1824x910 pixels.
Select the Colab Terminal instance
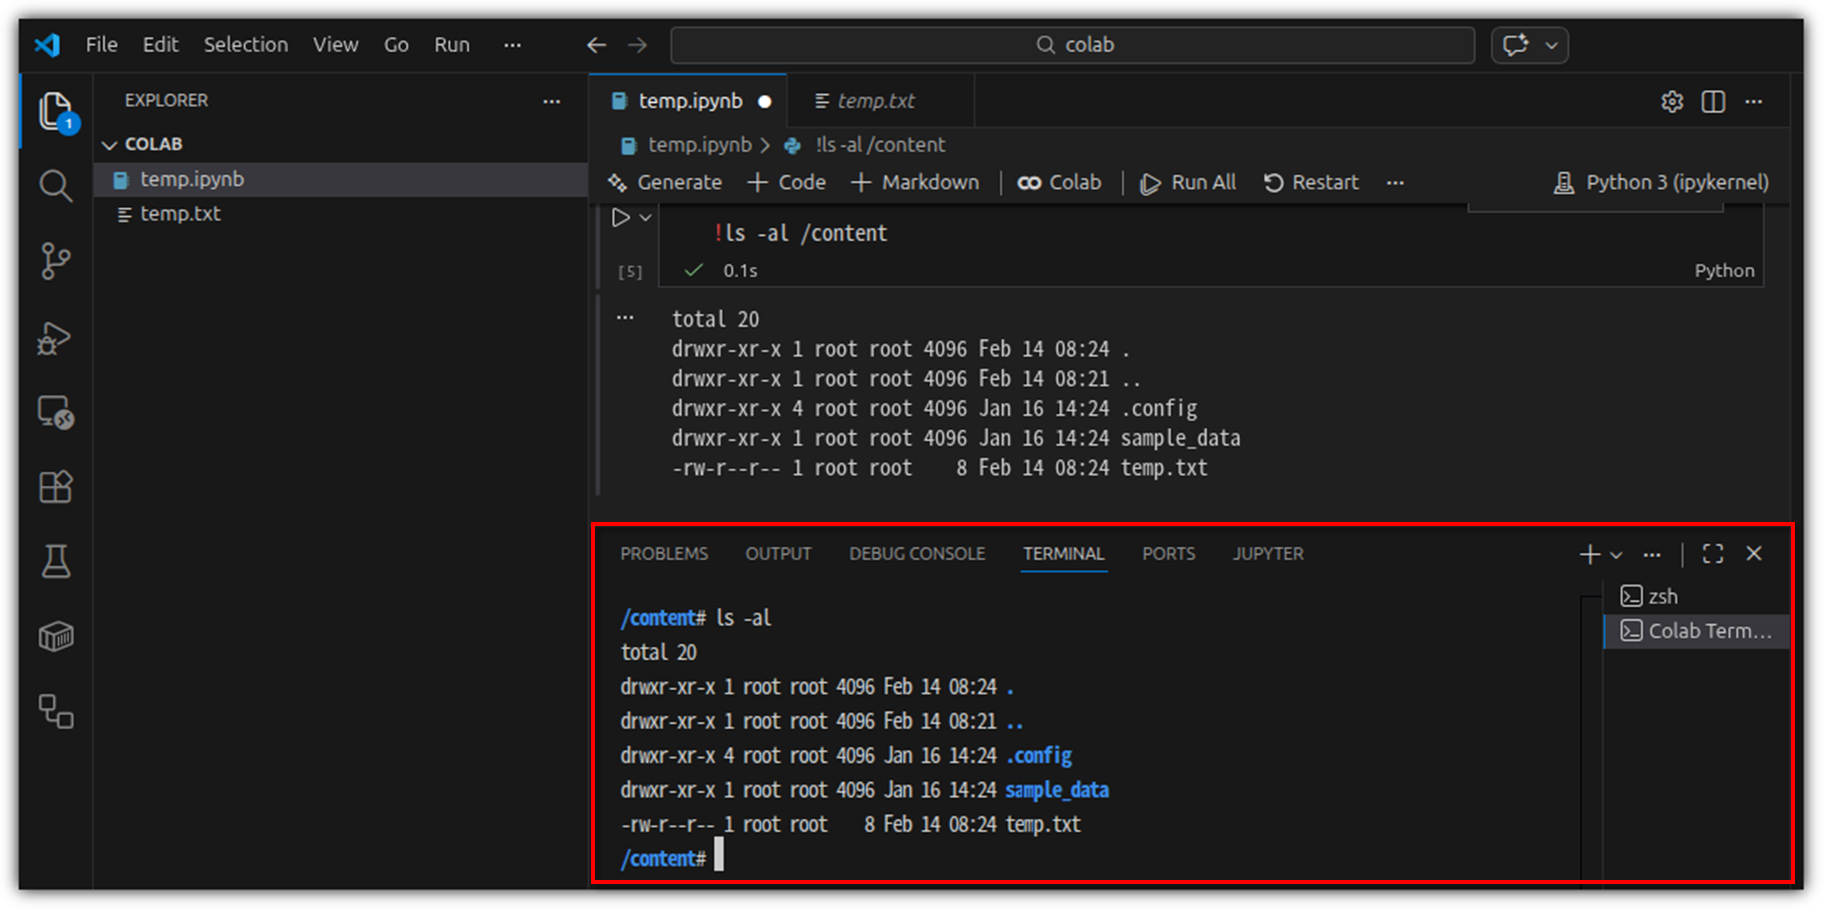(1696, 632)
